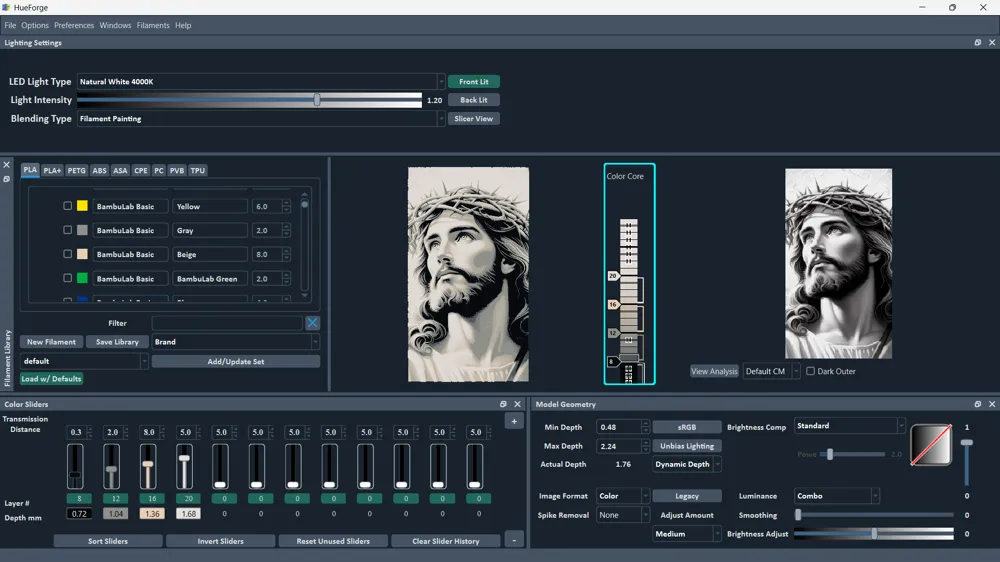The height and width of the screenshot is (562, 1000).
Task: Float the Model Geometry panel
Action: pyautogui.click(x=978, y=404)
